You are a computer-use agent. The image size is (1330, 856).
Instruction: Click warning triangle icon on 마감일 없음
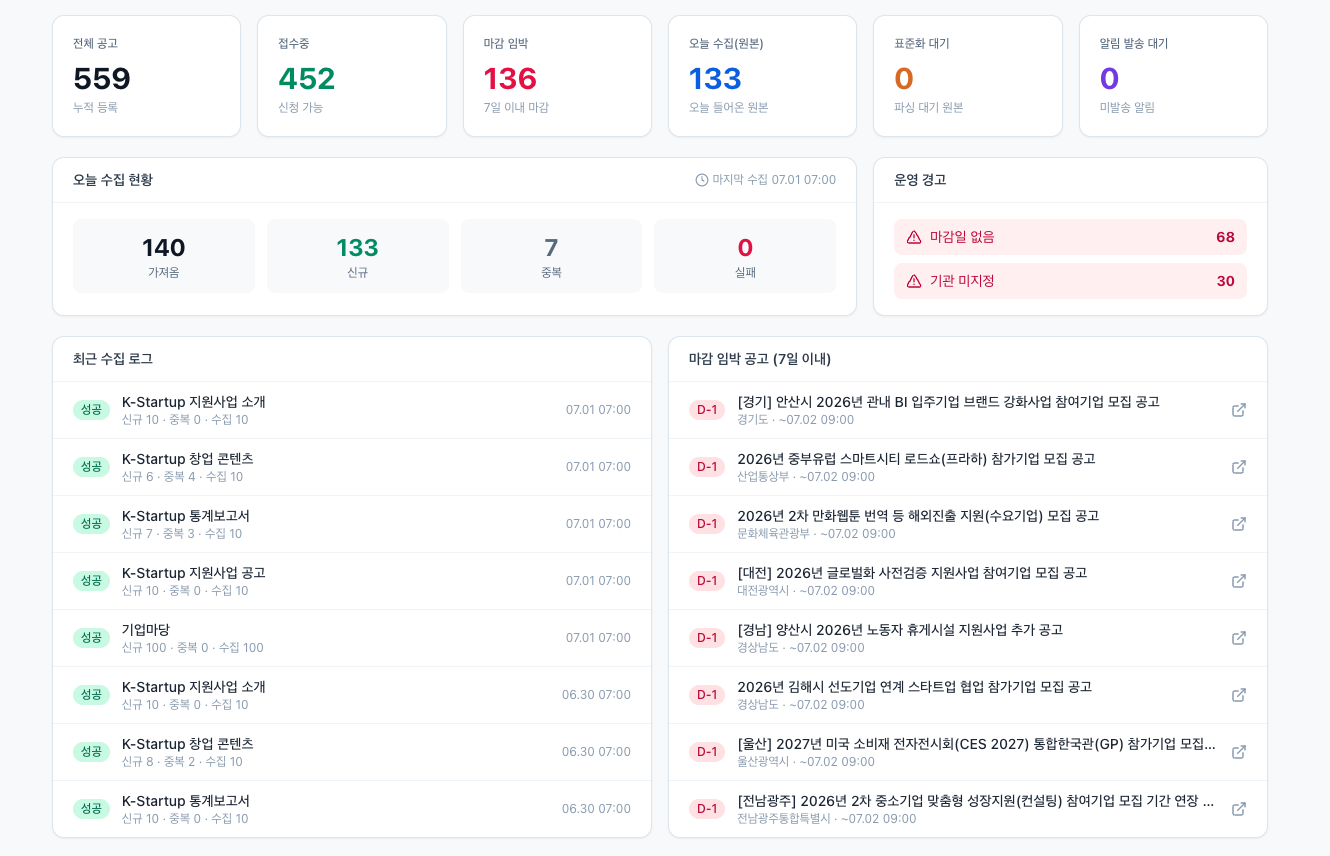pyautogui.click(x=913, y=237)
